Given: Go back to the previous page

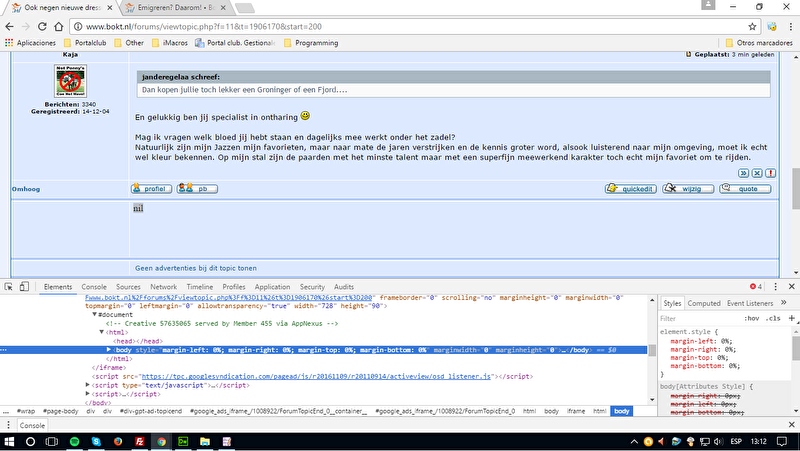Looking at the screenshot, I should (x=10, y=27).
